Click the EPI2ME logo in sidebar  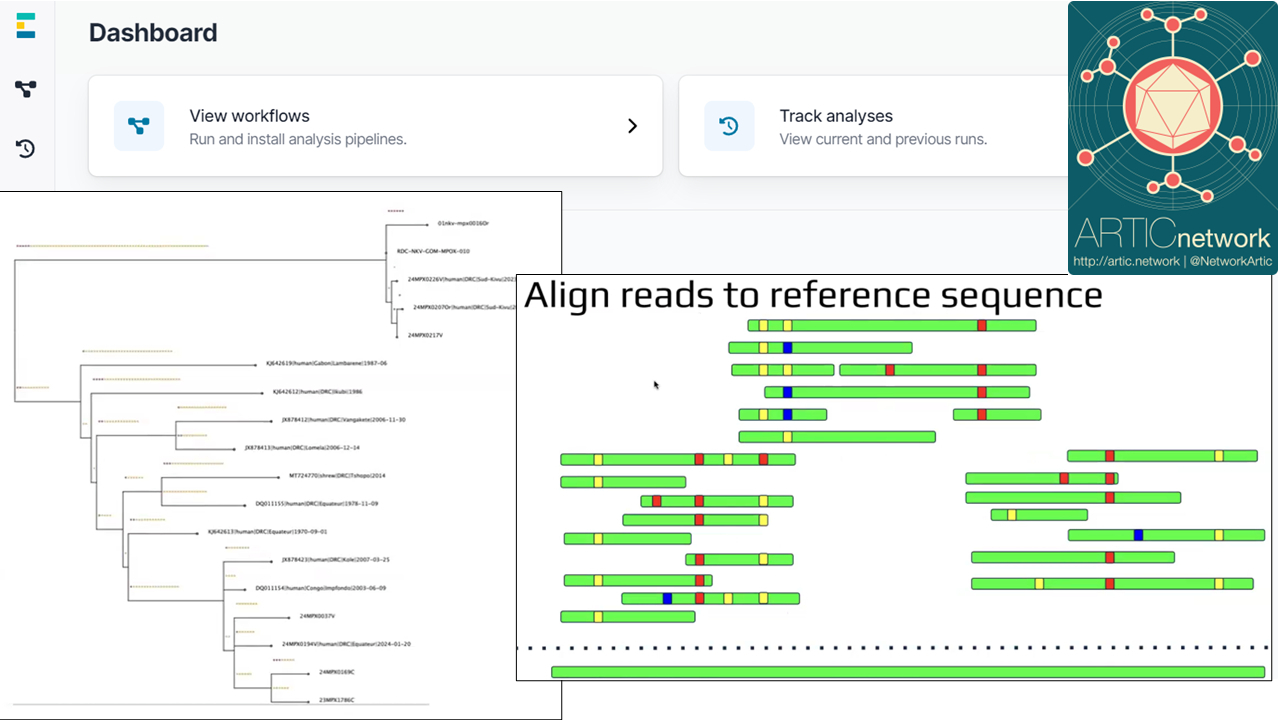pyautogui.click(x=26, y=27)
